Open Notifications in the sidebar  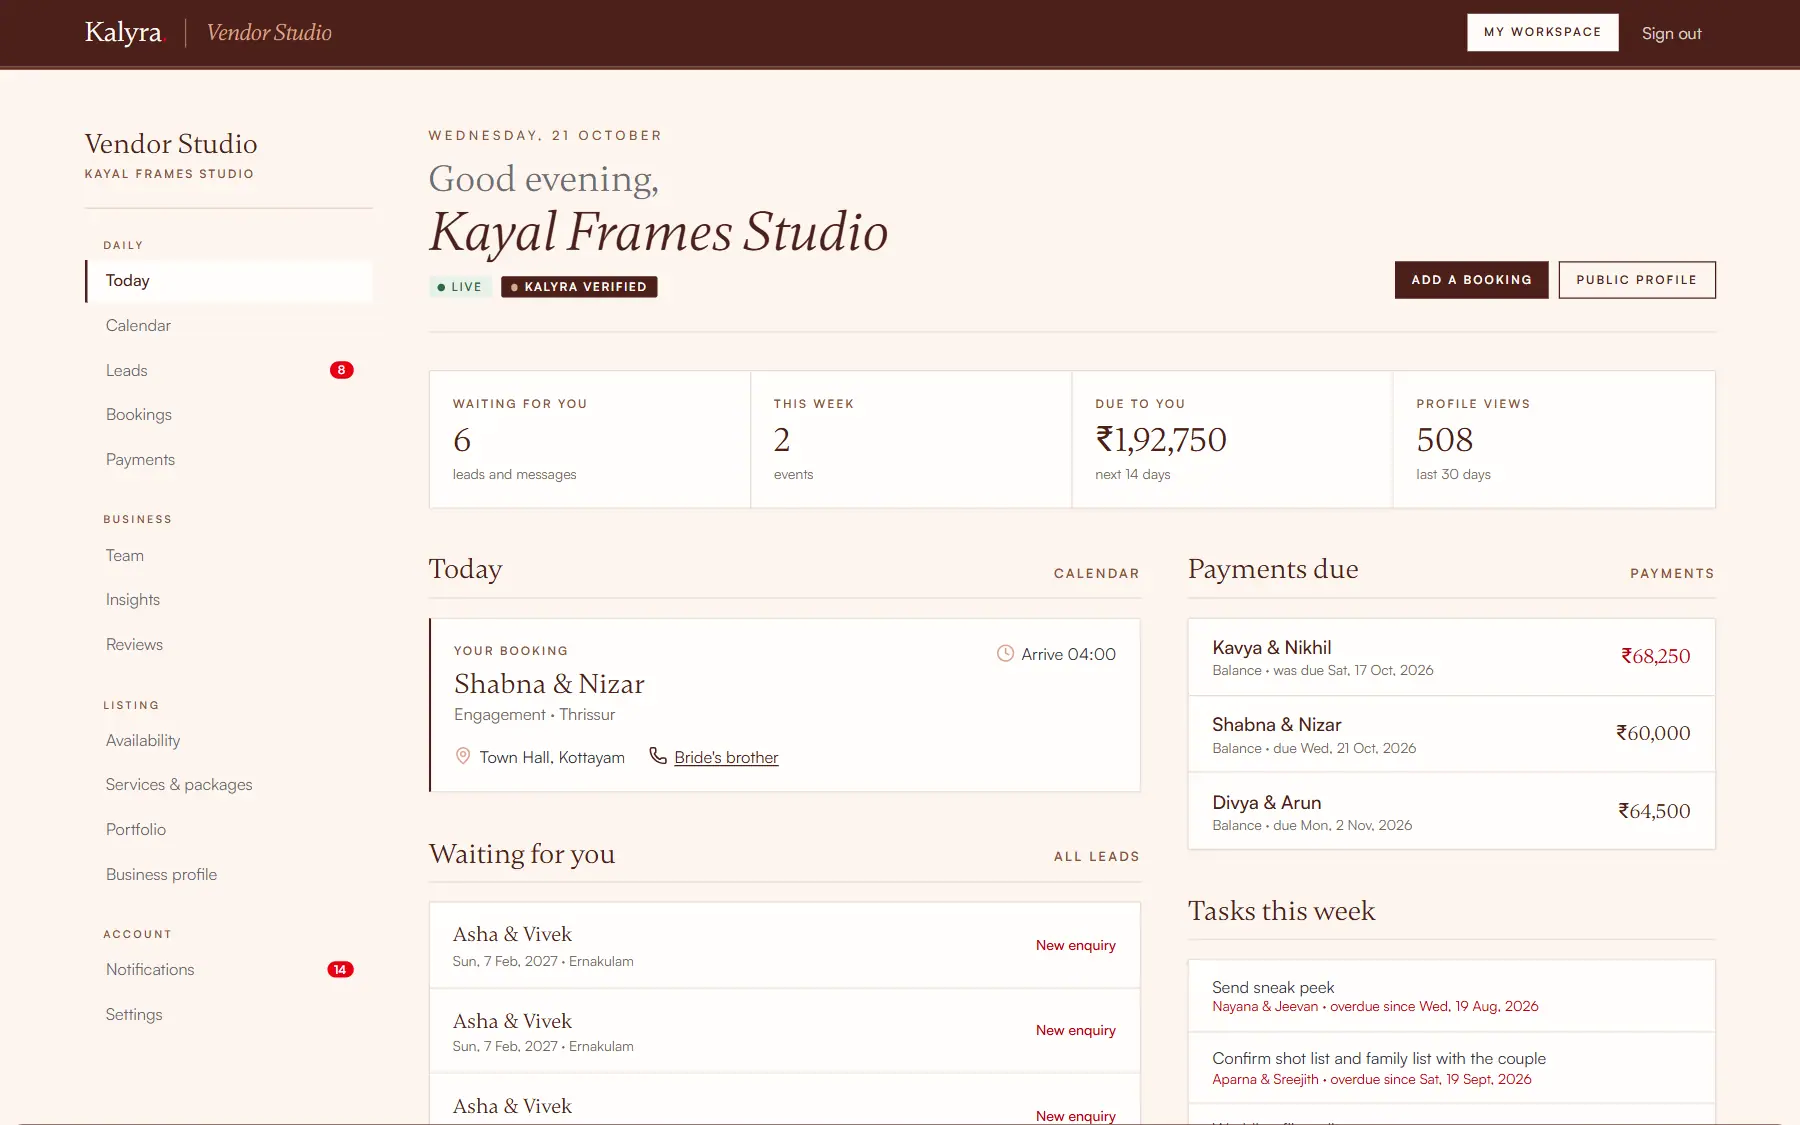[x=229, y=970]
